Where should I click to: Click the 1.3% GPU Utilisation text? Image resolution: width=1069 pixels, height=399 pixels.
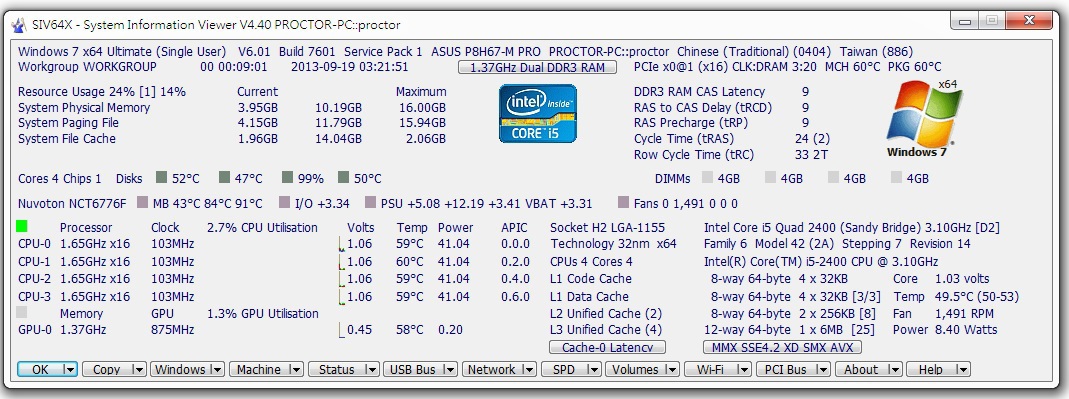pos(262,314)
